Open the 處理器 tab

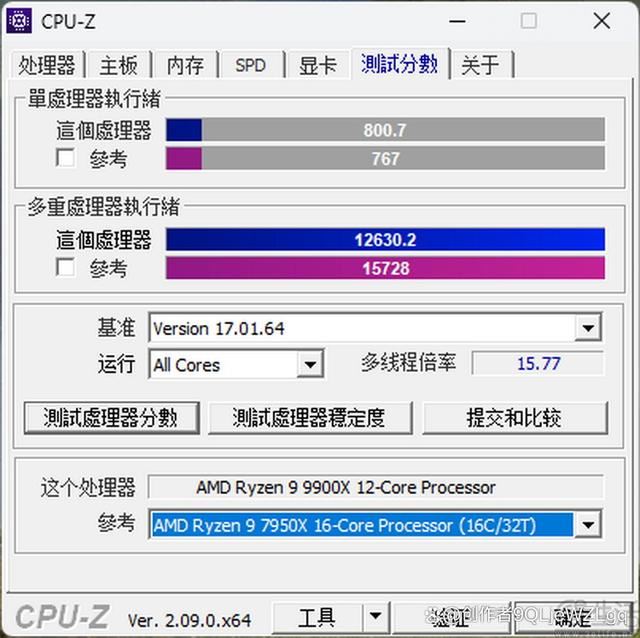point(47,65)
